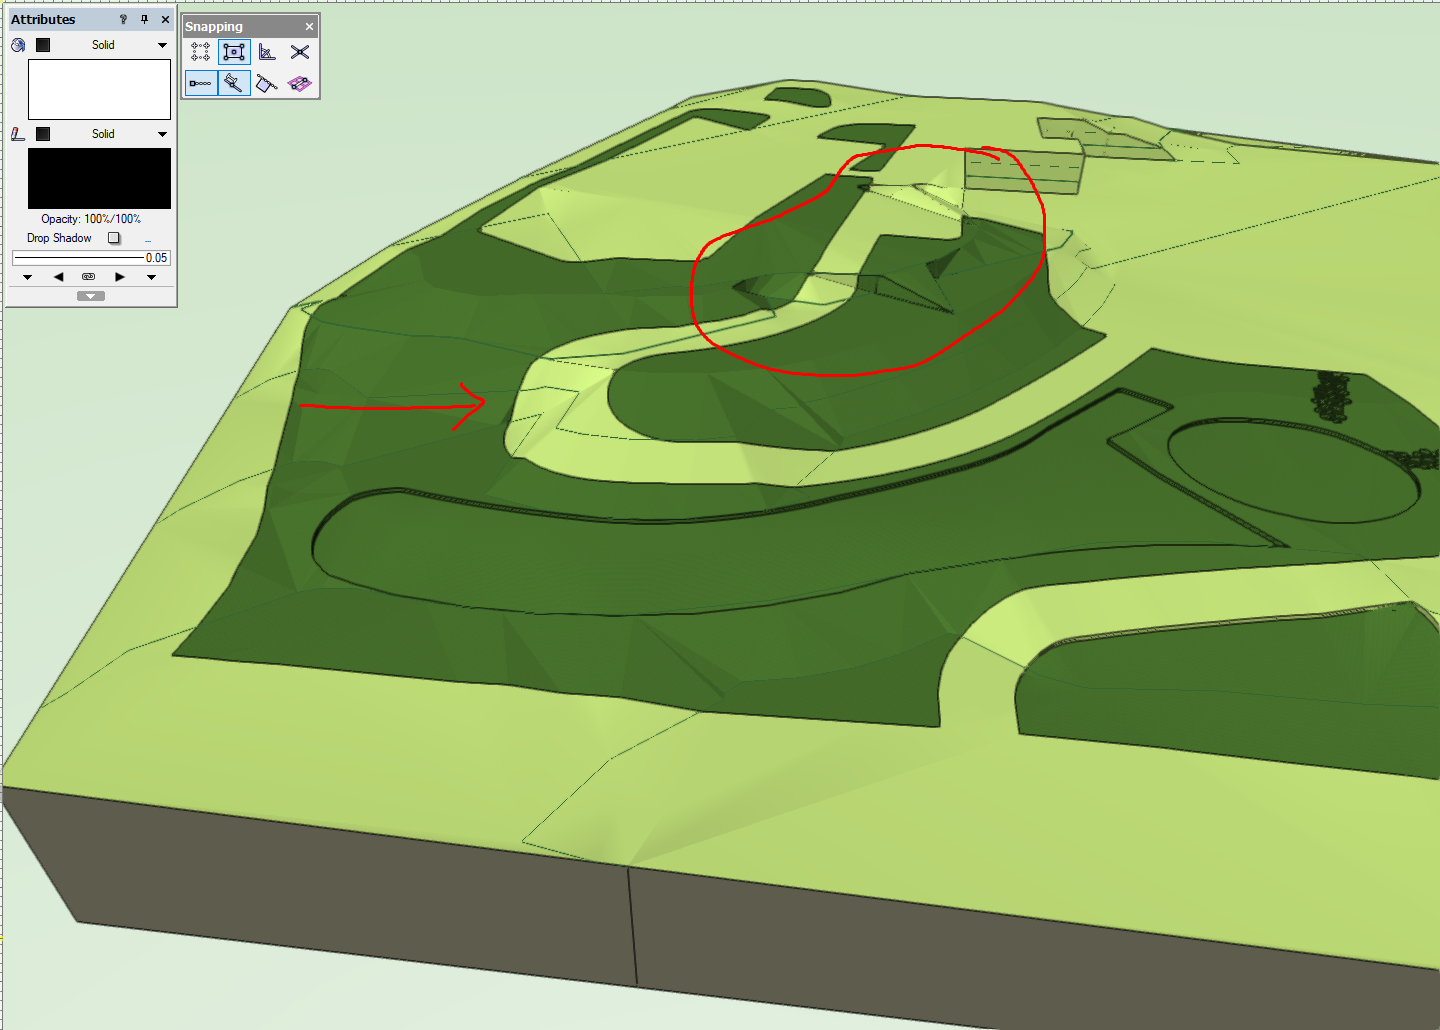Open the lower Solid stroke style dropdown
Screen dimensions: 1440x1030
(x=161, y=133)
